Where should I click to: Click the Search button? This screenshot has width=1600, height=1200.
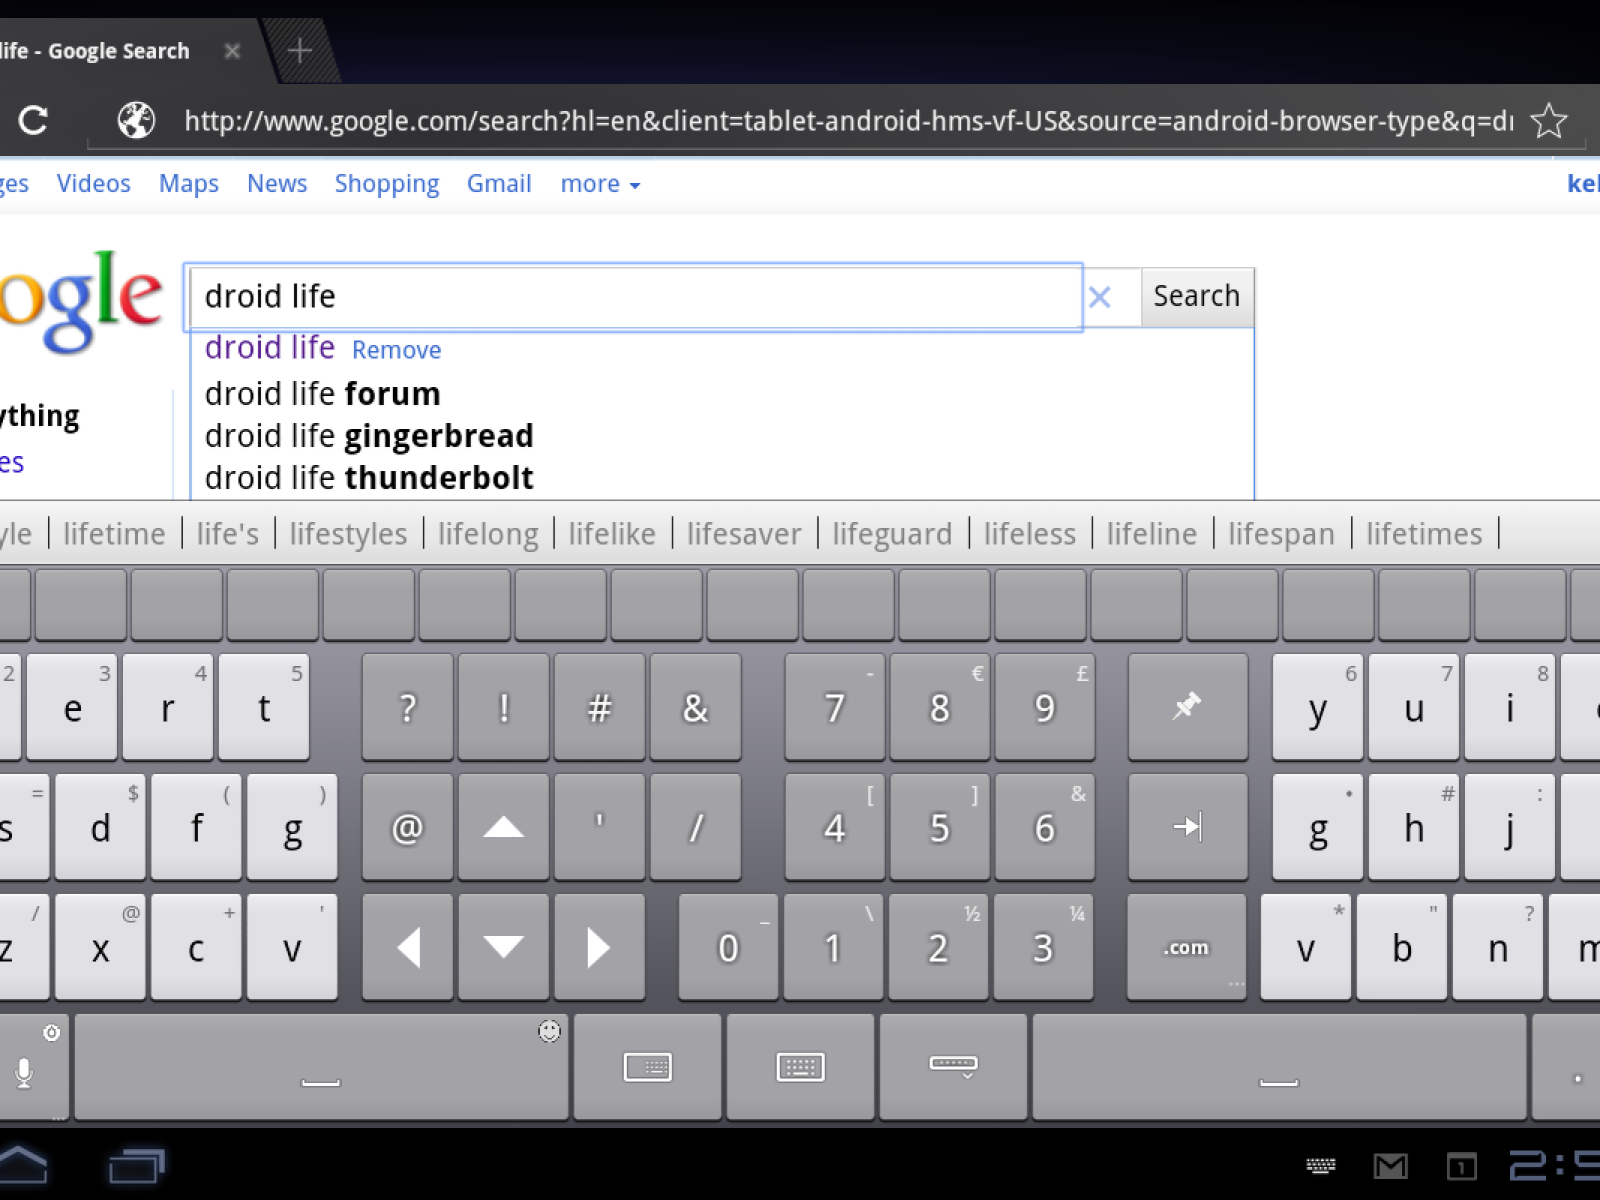coord(1197,297)
